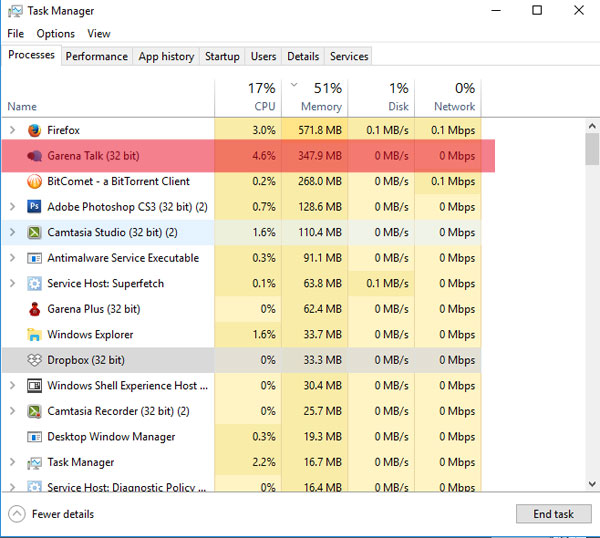Sort by the Name column header
This screenshot has height=538, width=600.
(x=108, y=98)
